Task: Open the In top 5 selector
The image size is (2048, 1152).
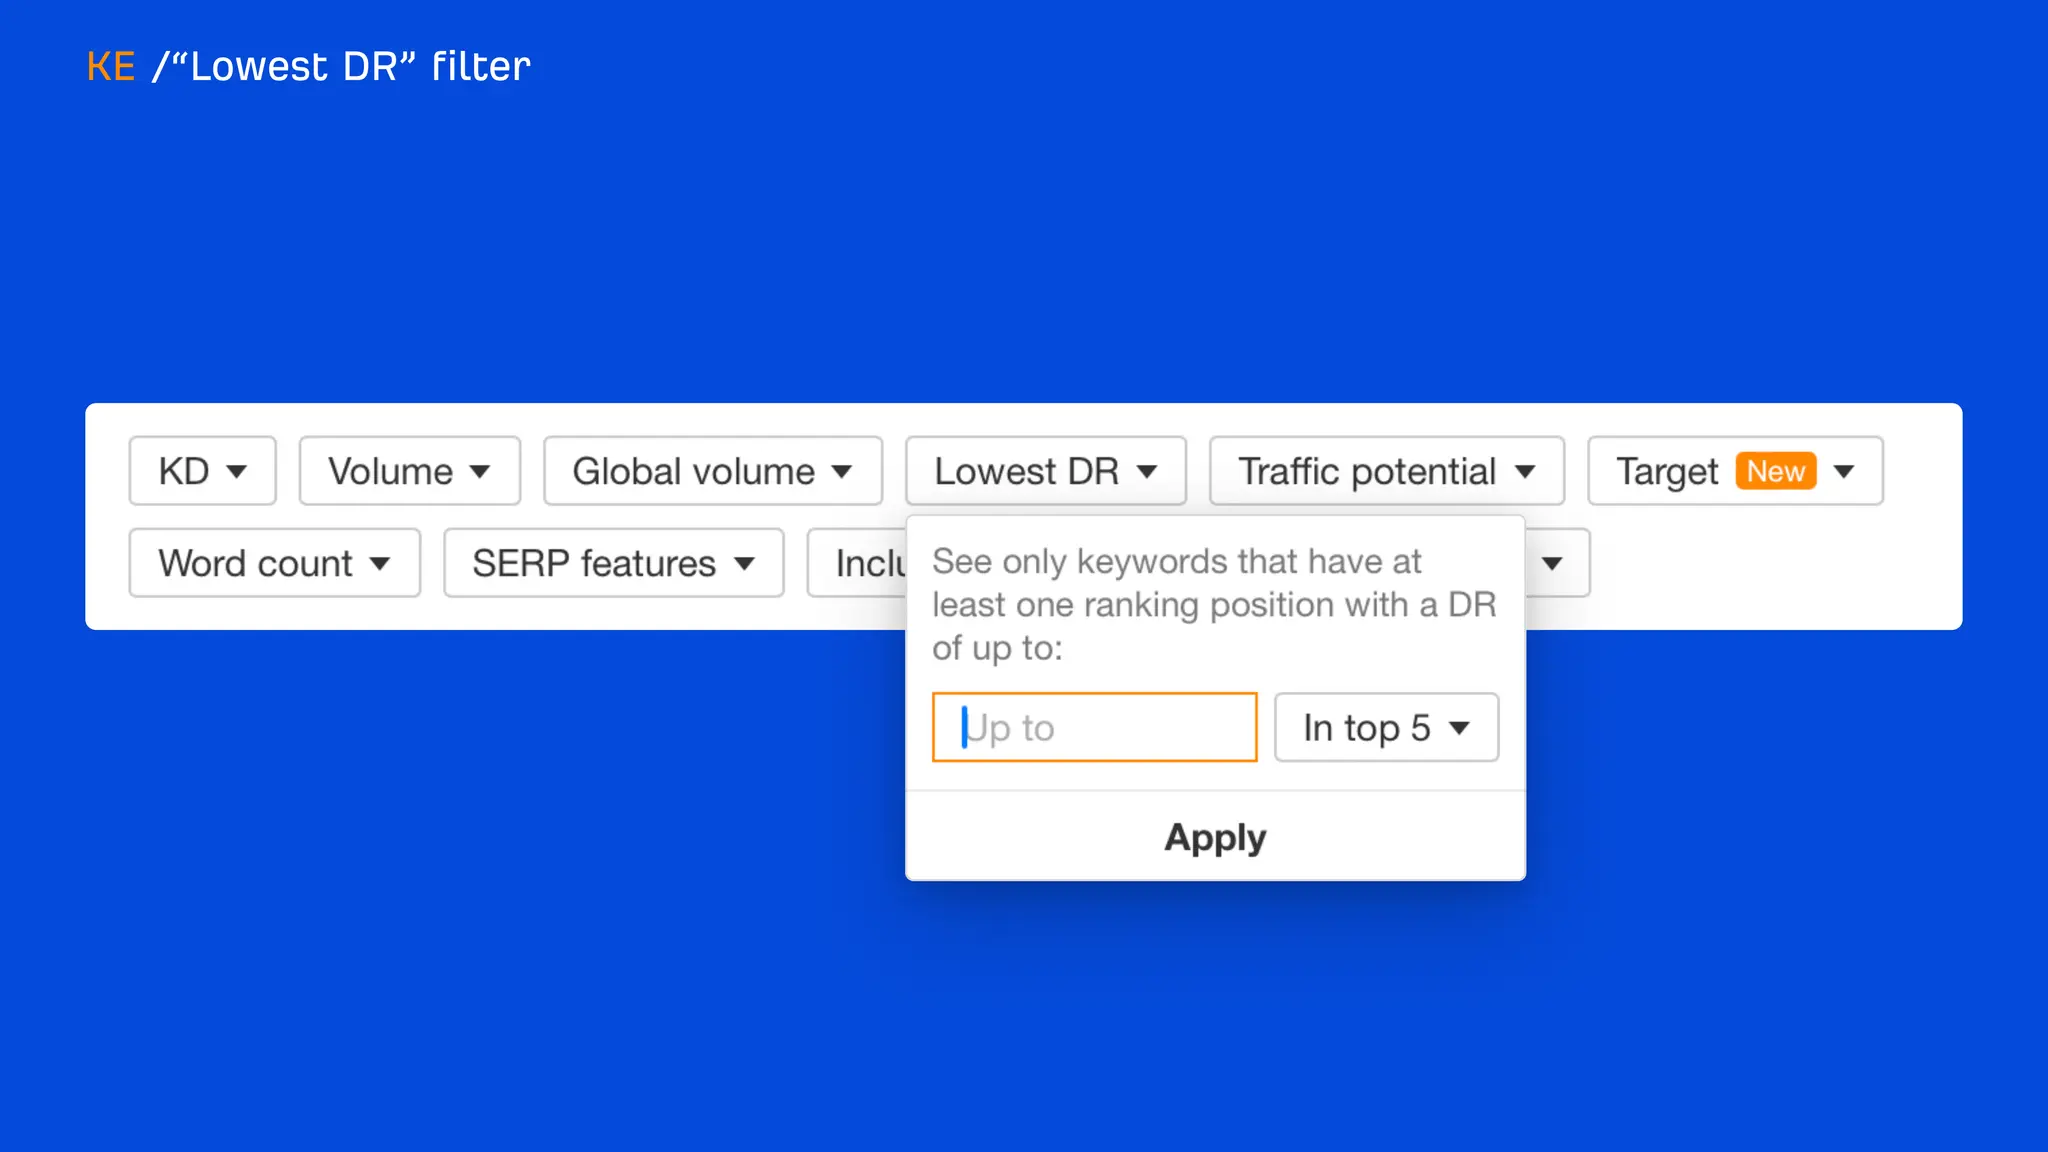Action: 1385,727
